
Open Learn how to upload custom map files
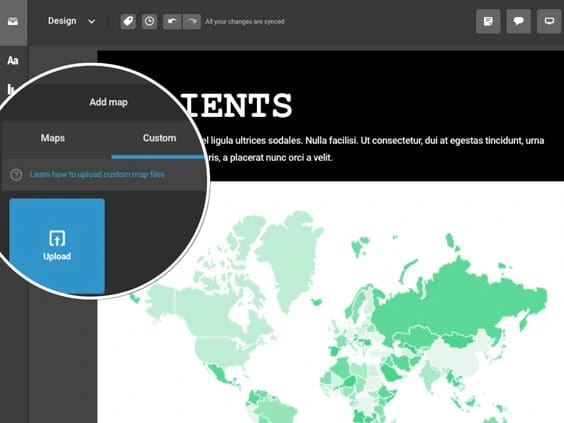tap(97, 174)
